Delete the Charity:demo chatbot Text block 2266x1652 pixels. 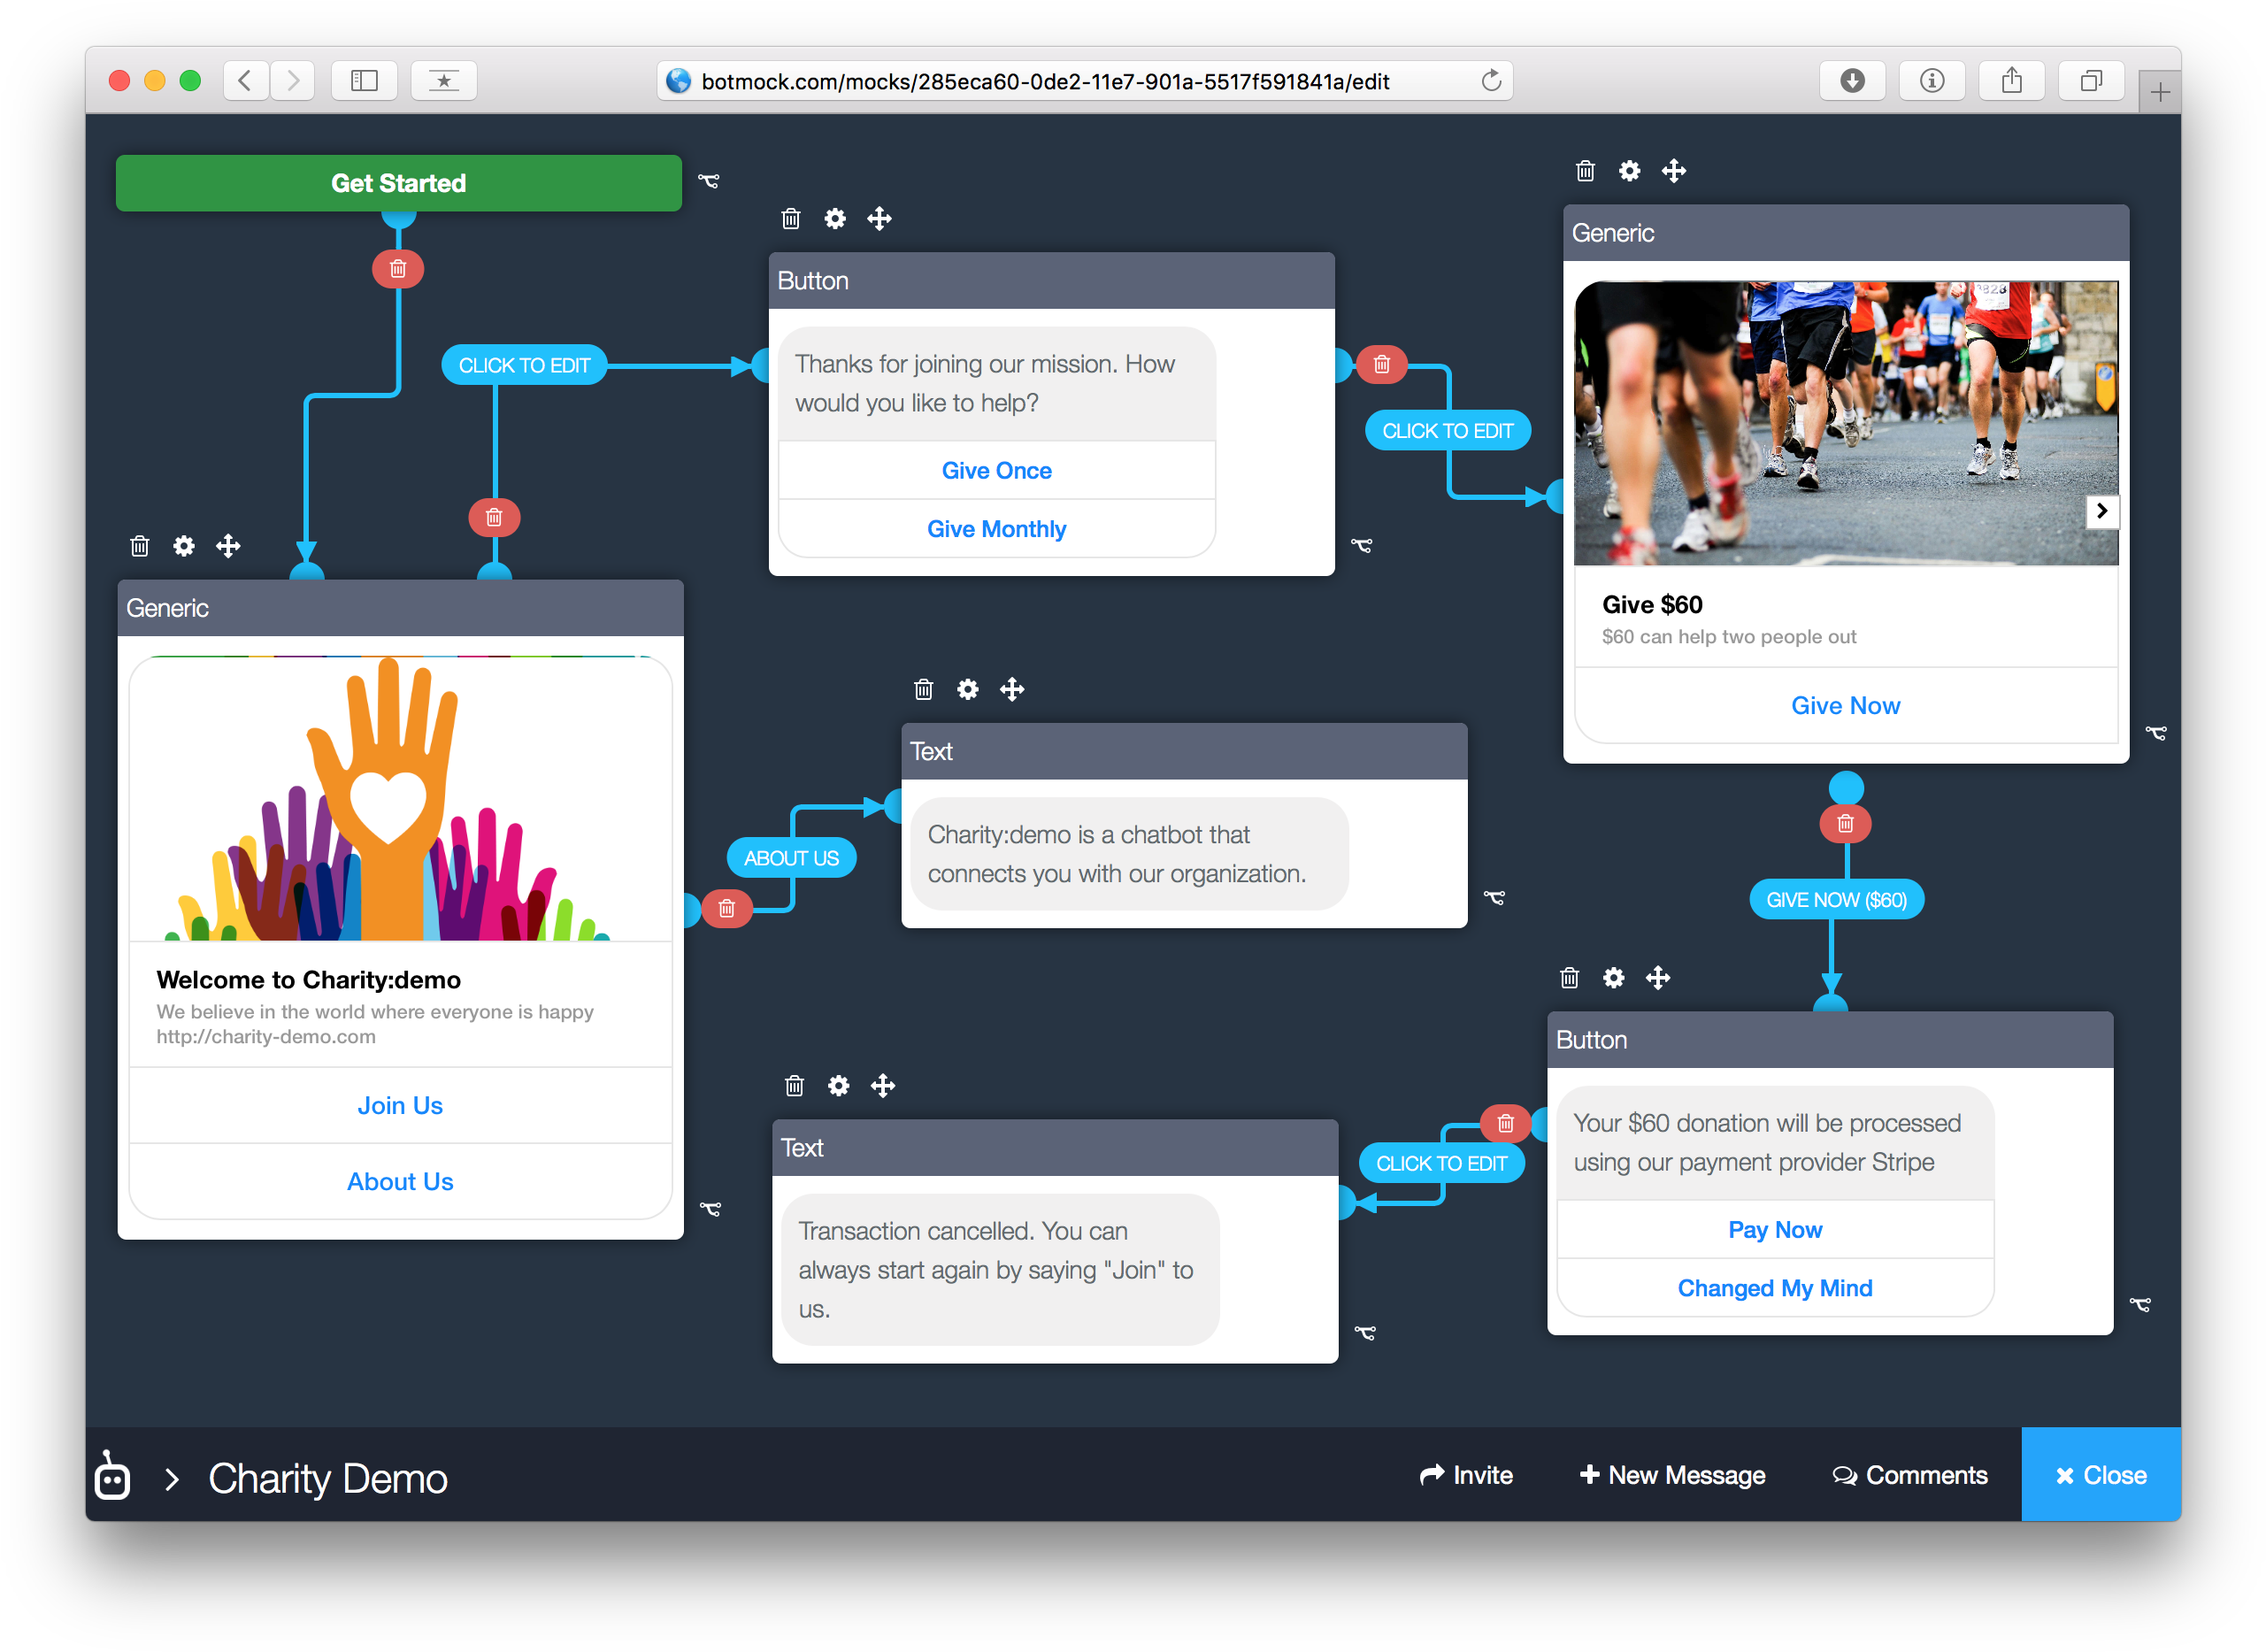coord(923,689)
